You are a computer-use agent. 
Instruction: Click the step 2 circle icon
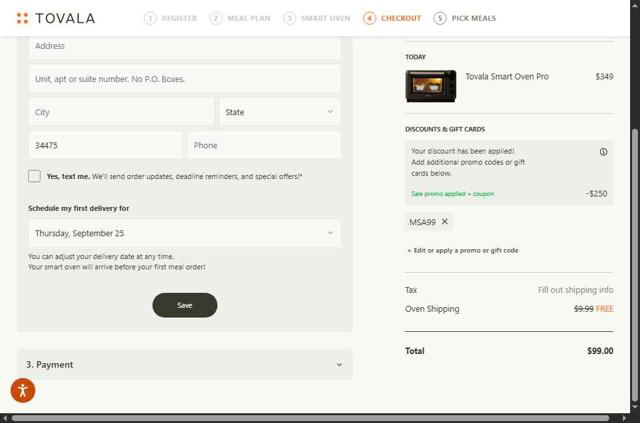pyautogui.click(x=216, y=18)
